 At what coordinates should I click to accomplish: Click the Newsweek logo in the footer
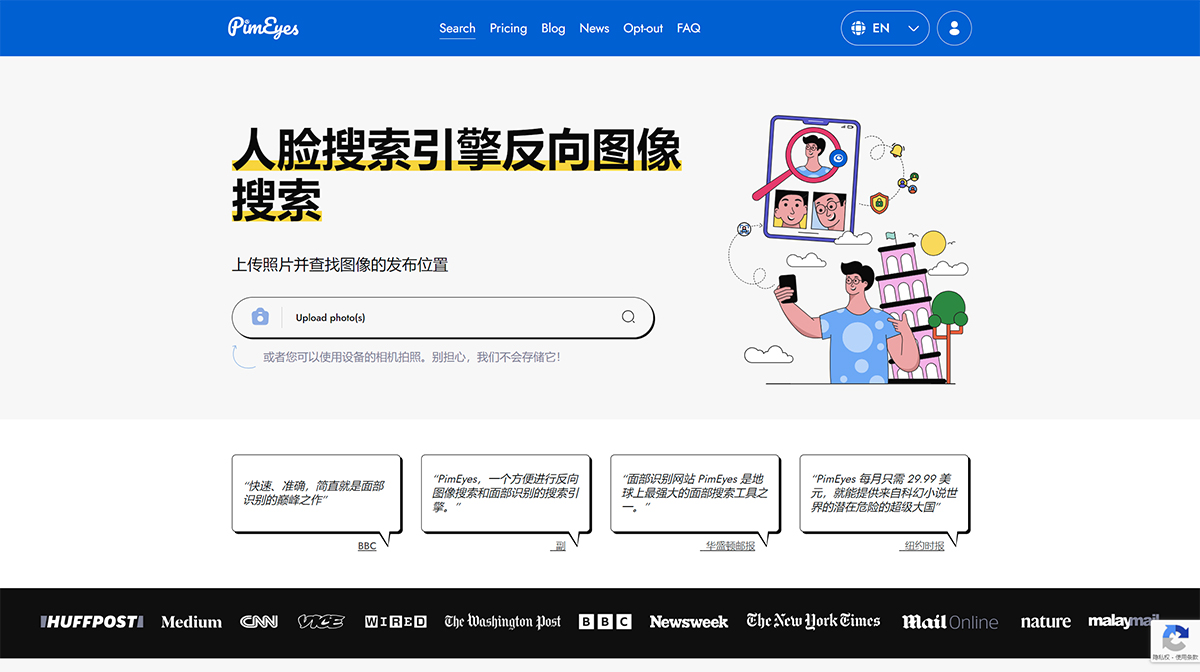tap(689, 621)
